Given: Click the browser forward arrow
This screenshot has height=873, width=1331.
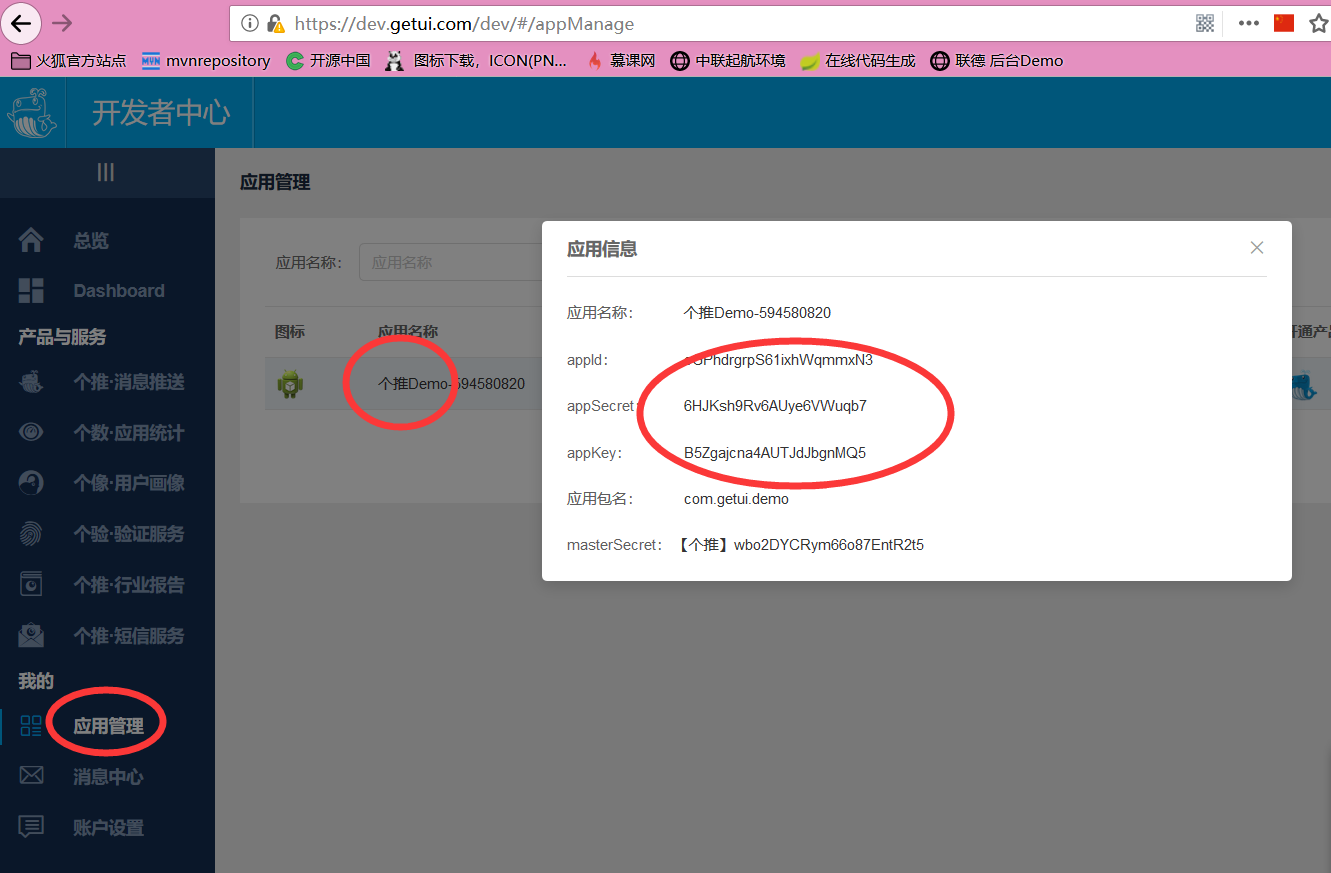Looking at the screenshot, I should [x=62, y=22].
